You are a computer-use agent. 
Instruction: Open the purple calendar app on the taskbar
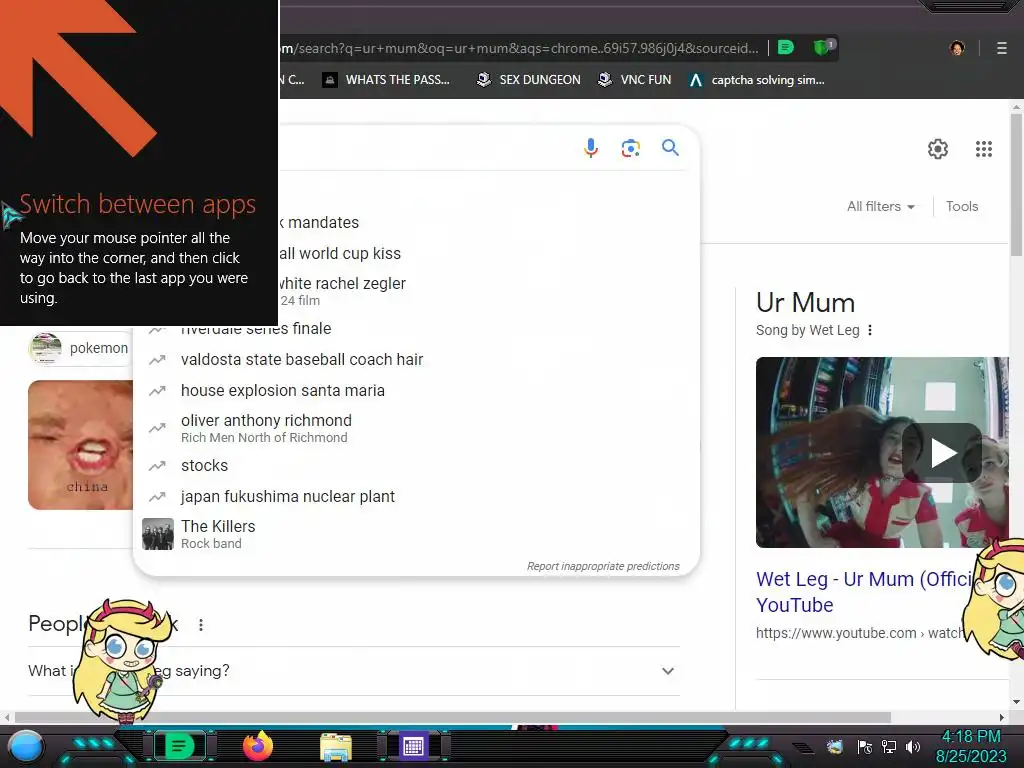(413, 746)
